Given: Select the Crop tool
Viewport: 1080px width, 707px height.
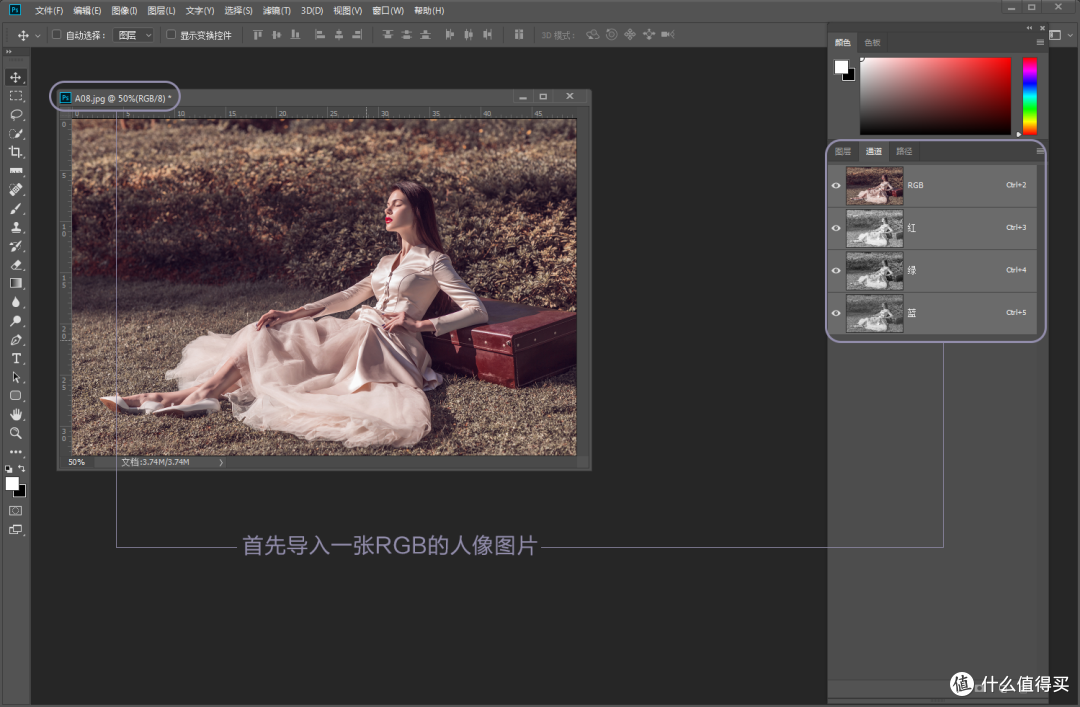Looking at the screenshot, I should tap(15, 152).
